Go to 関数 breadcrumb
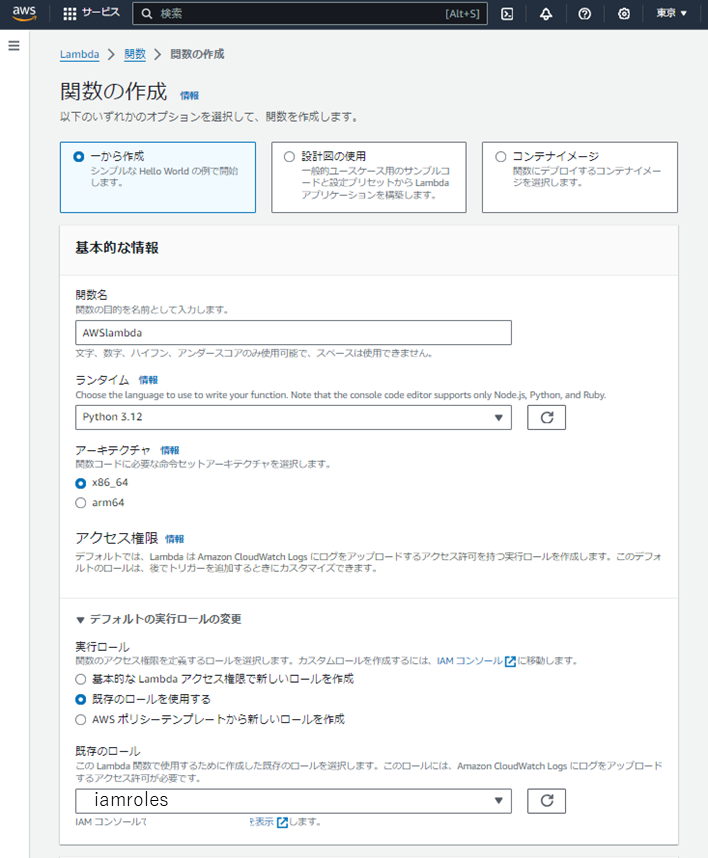708x858 pixels. tap(135, 54)
